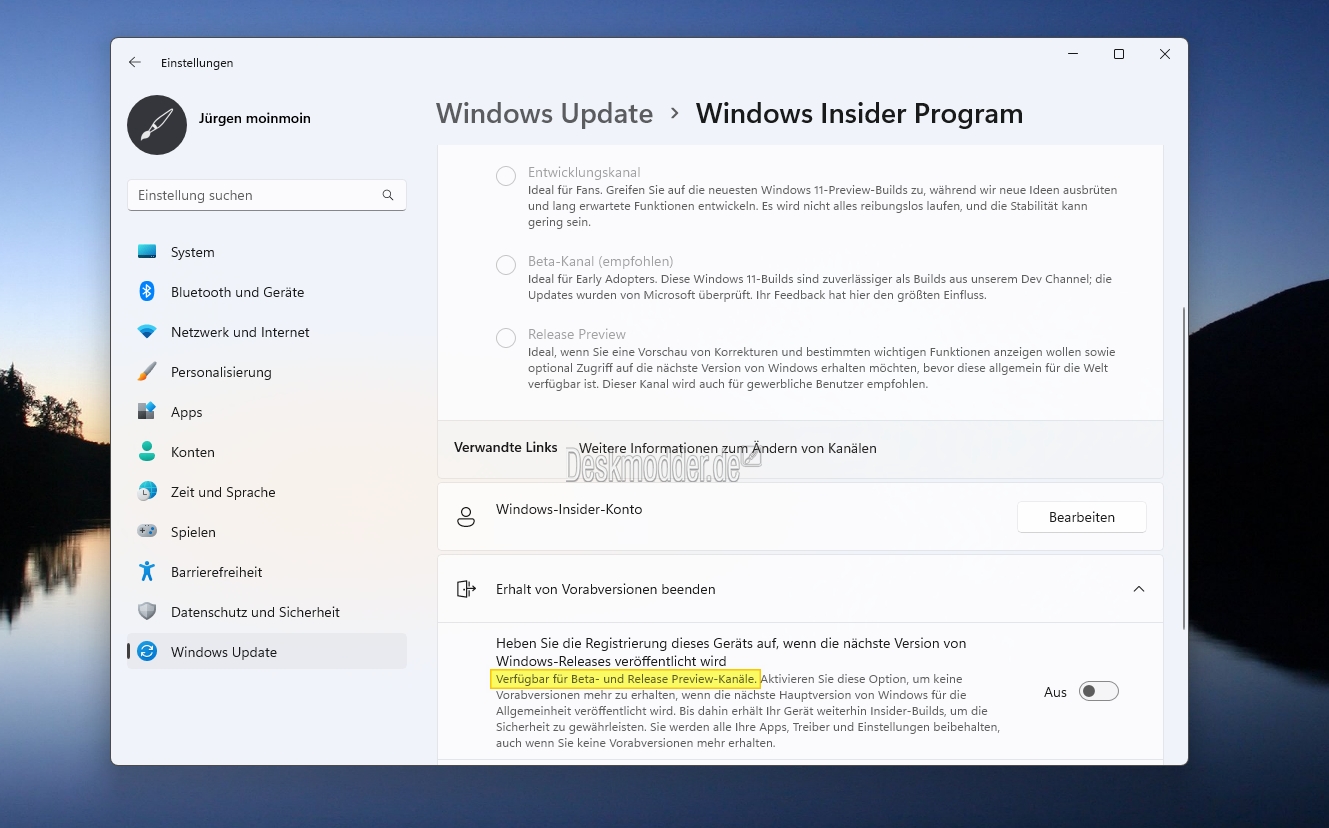The height and width of the screenshot is (828, 1329).
Task: Click the Jürgen moinmoin profile avatar
Action: [x=157, y=125]
